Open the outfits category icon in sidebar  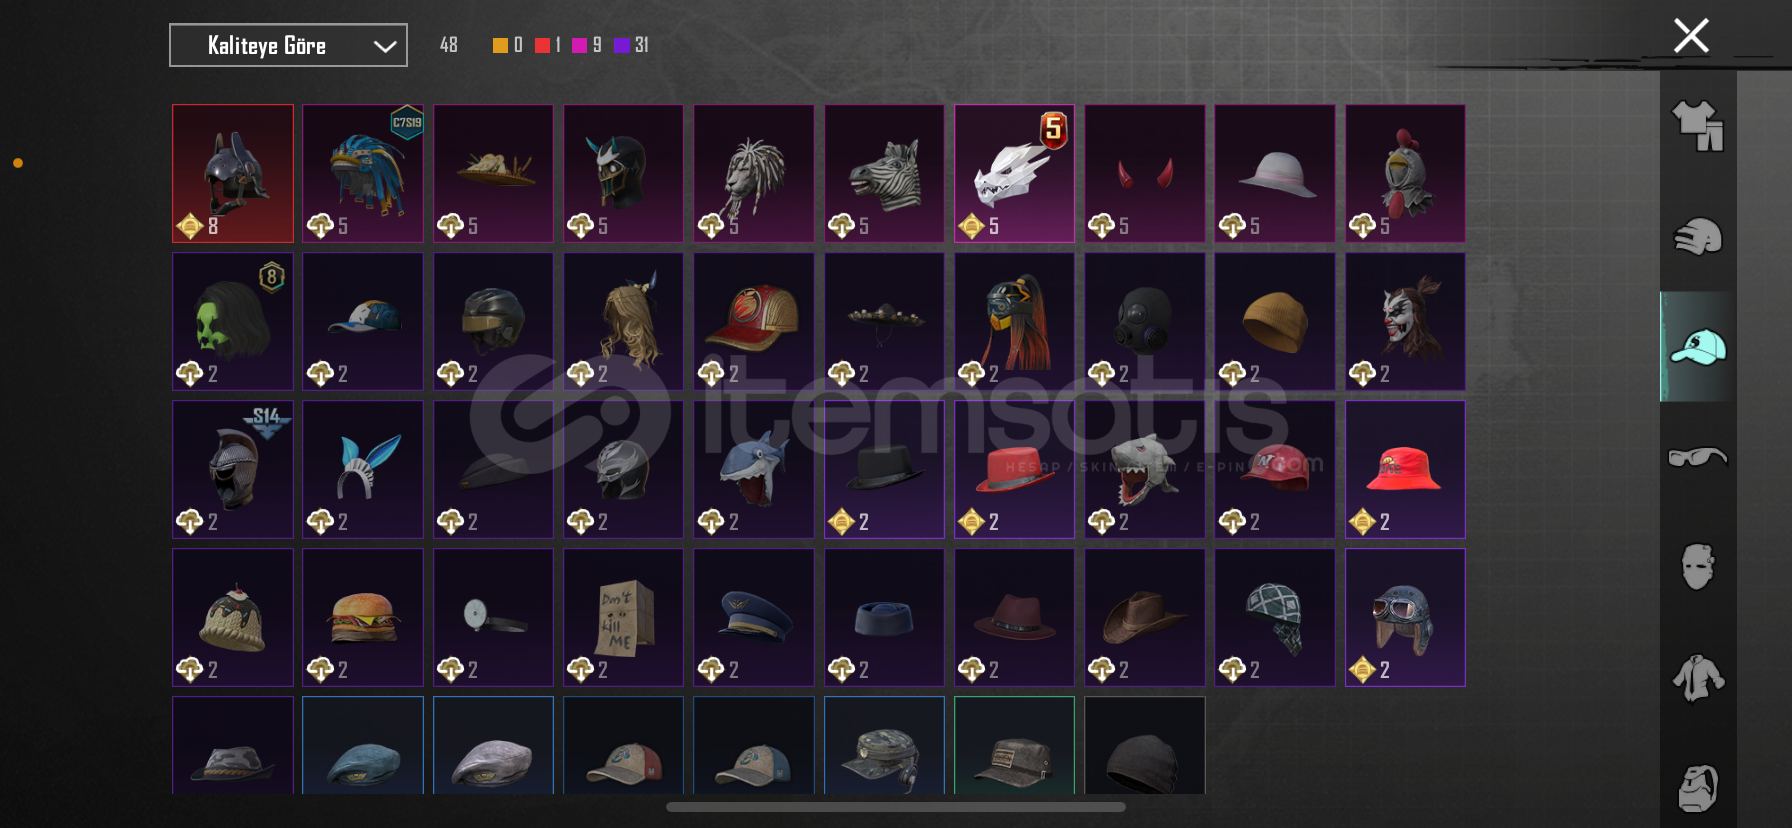click(x=1698, y=126)
